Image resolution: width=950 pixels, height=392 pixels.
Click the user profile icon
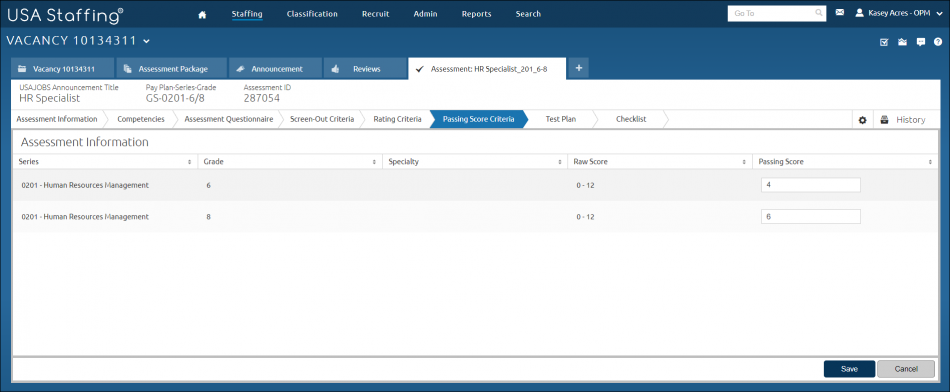click(859, 12)
